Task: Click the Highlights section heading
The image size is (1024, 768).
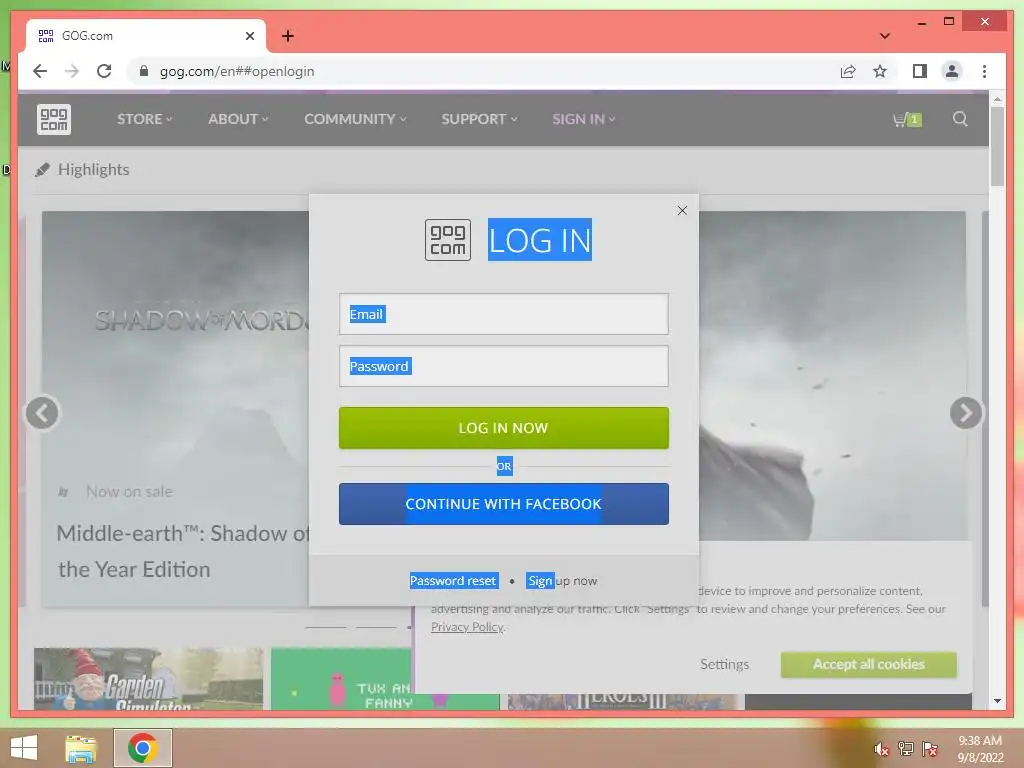Action: point(93,170)
